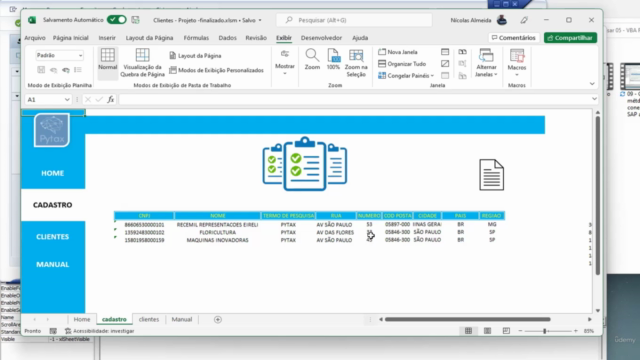
Task: Select the clientes sheet tab
Action: tap(149, 319)
